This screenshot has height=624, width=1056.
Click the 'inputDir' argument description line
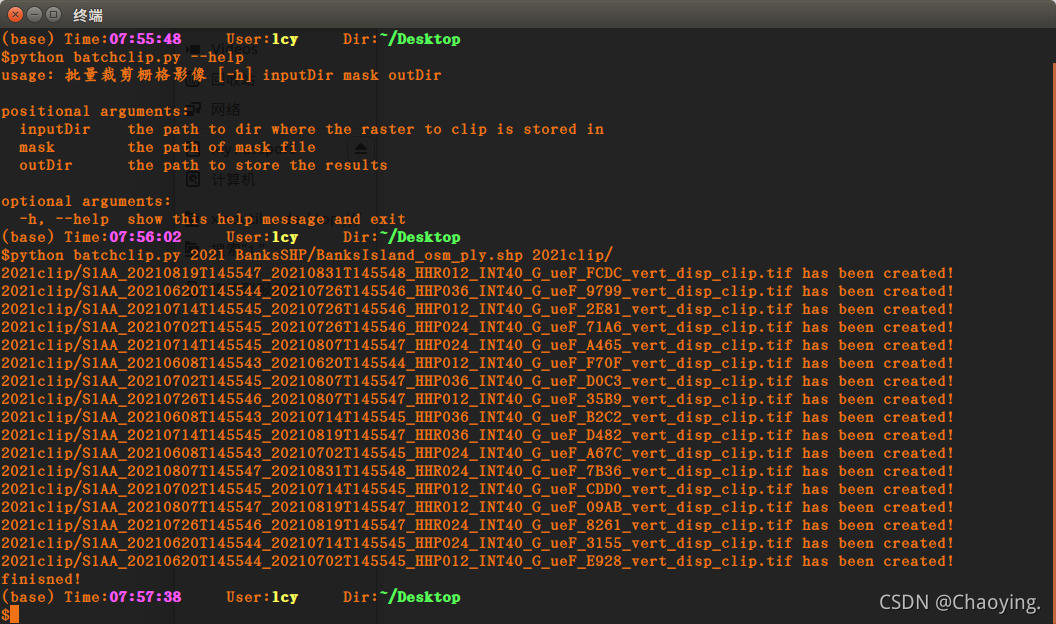(311, 129)
